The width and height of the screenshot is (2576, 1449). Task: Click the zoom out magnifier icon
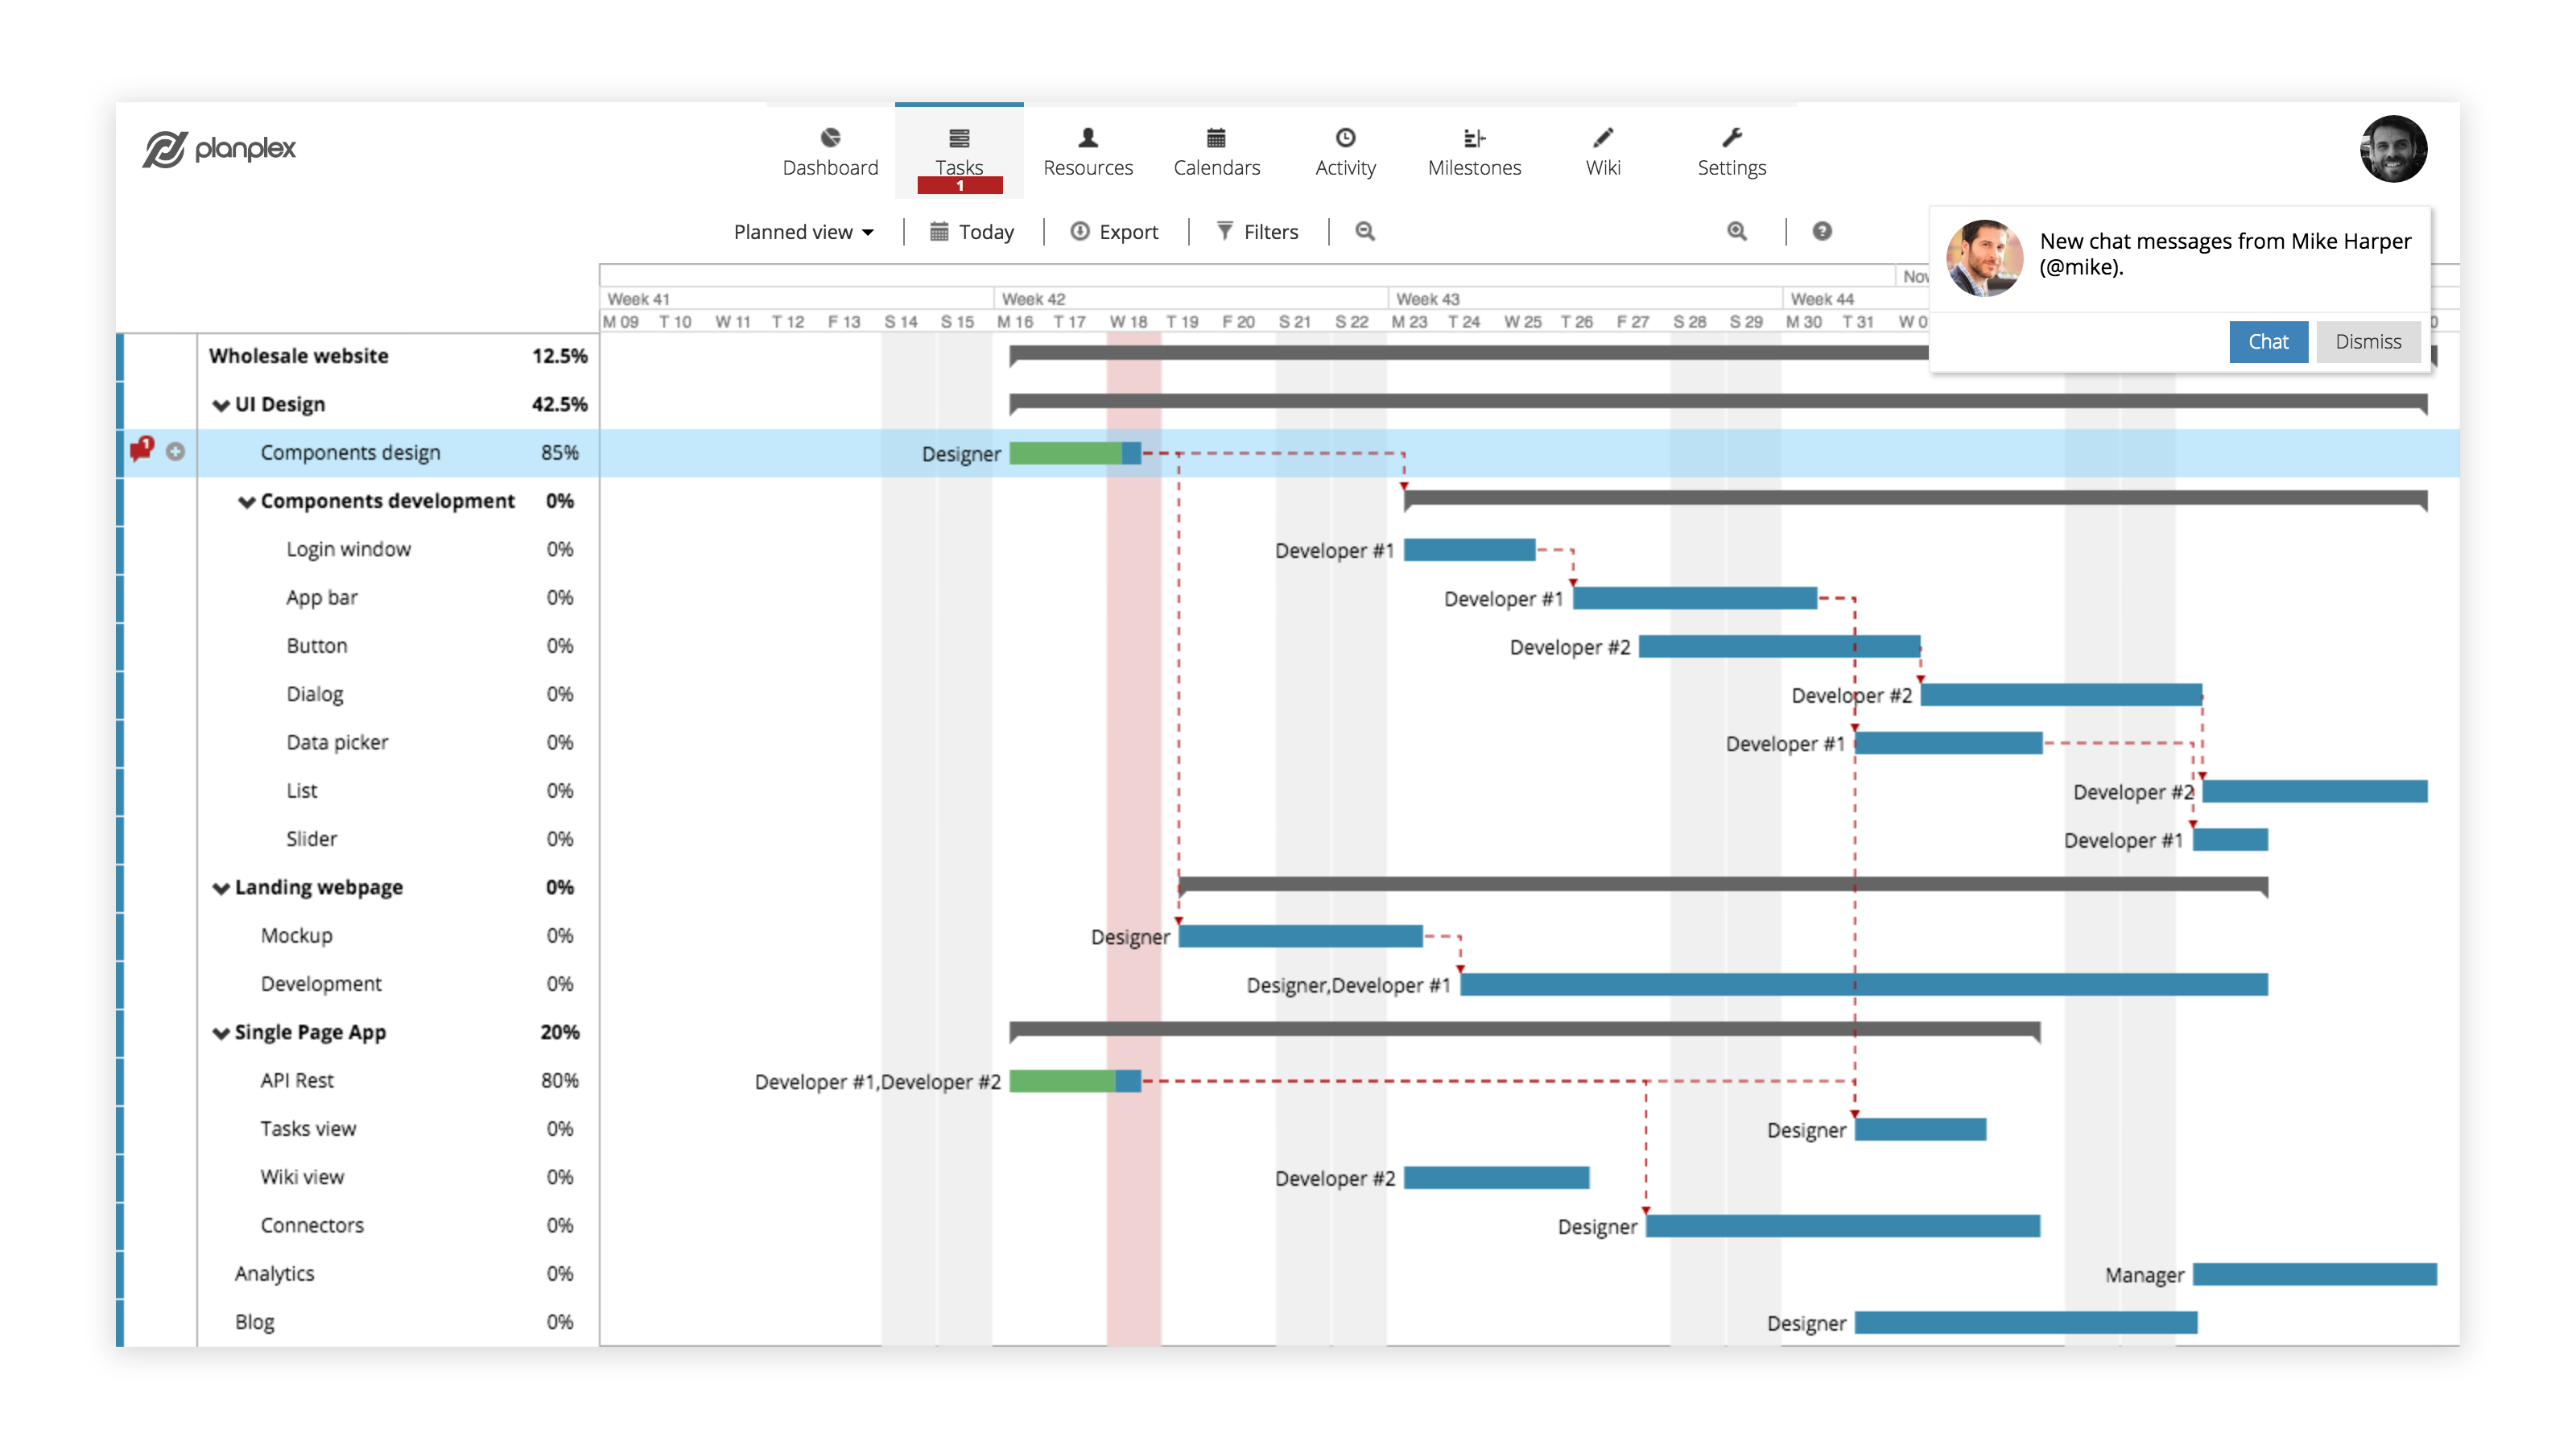pos(1365,231)
